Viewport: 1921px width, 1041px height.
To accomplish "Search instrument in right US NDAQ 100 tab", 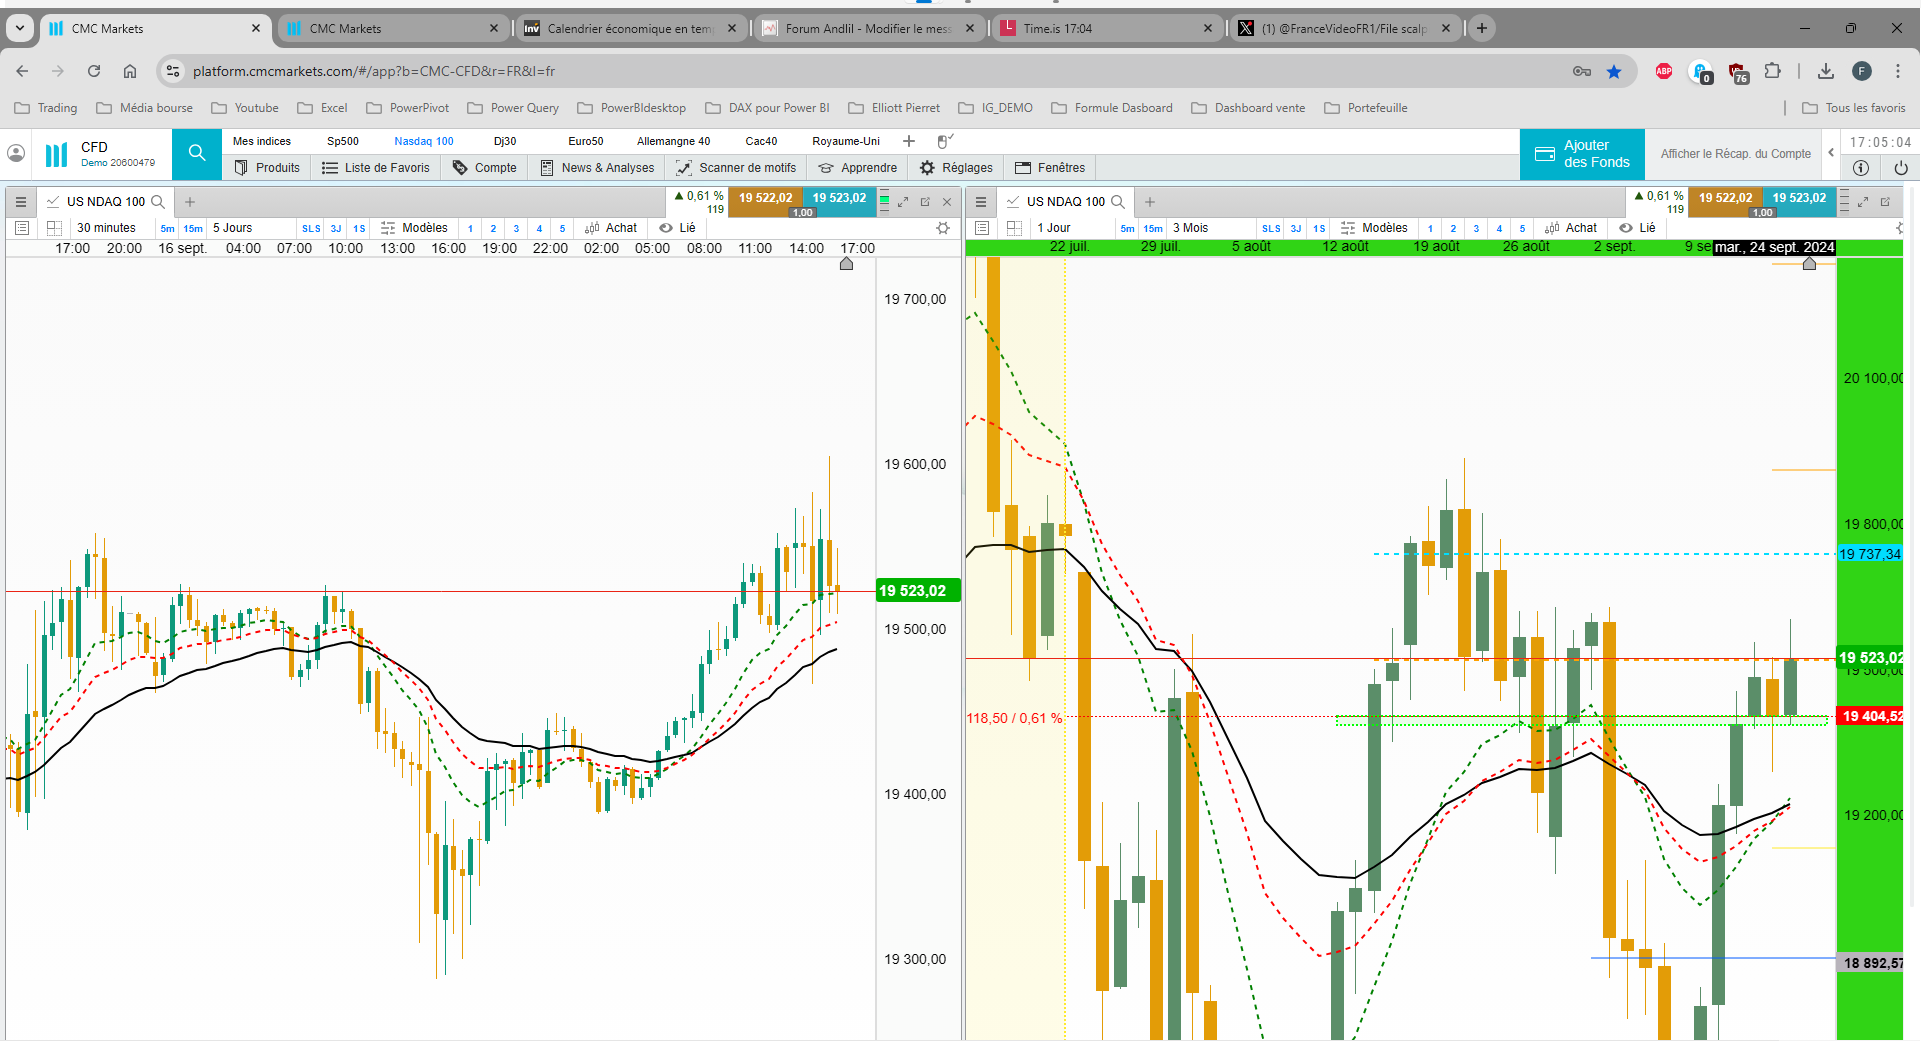I will [1118, 202].
